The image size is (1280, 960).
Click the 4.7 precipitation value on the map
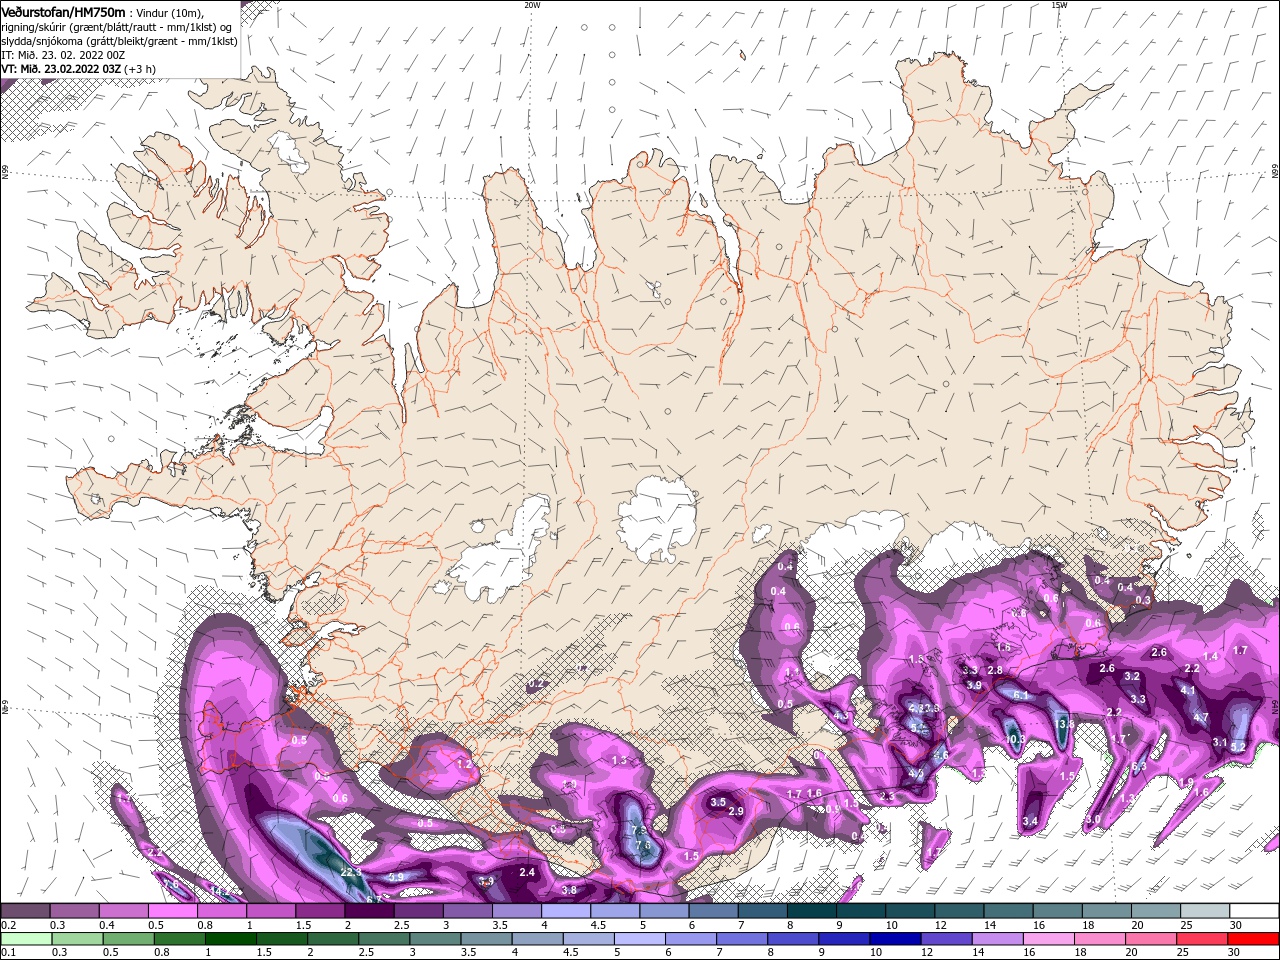tap(1201, 717)
